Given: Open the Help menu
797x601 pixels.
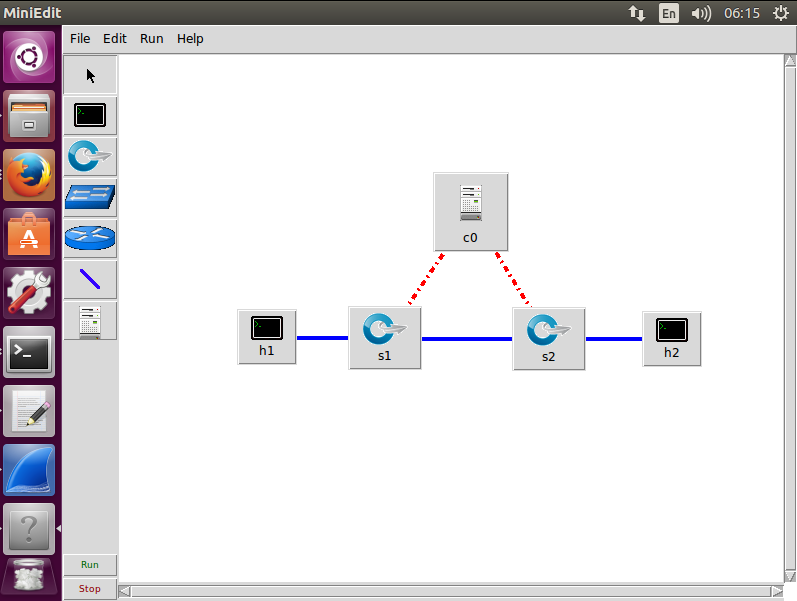Looking at the screenshot, I should point(190,39).
